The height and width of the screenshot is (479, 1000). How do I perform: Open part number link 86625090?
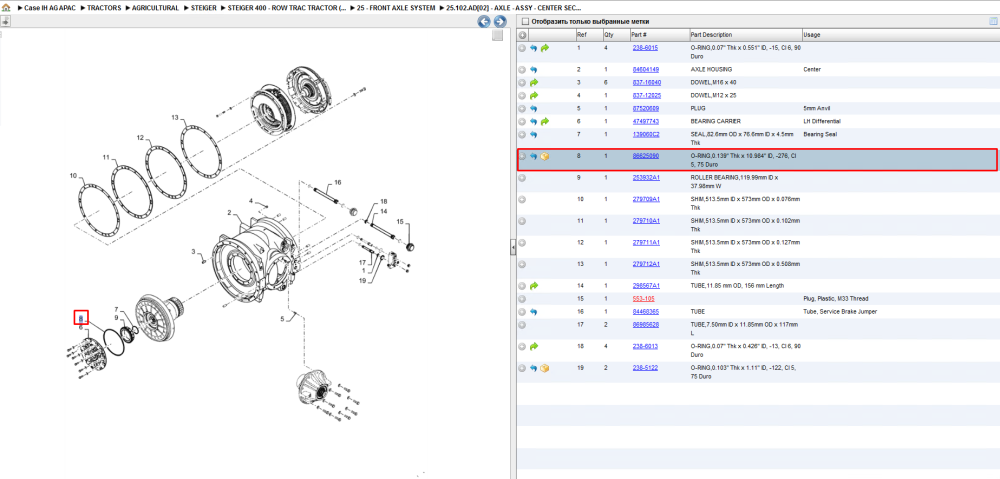tap(645, 156)
